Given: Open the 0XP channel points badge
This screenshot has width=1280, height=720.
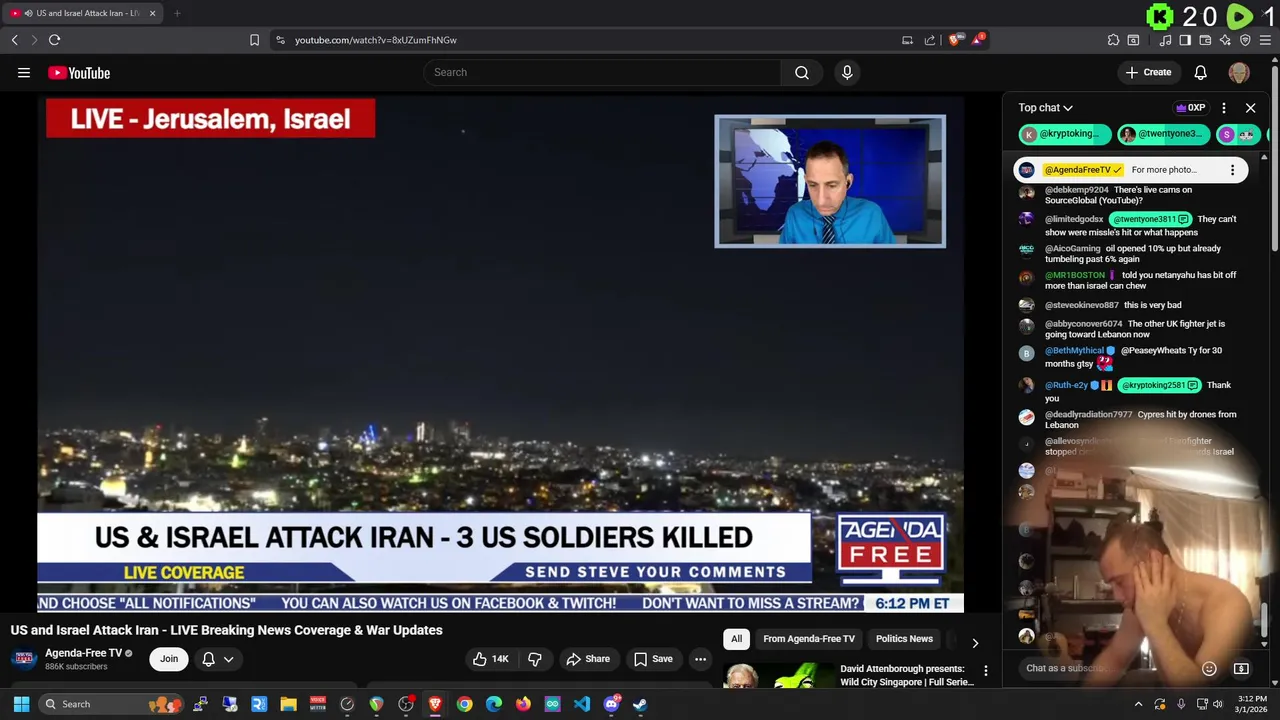Looking at the screenshot, I should point(1191,108).
